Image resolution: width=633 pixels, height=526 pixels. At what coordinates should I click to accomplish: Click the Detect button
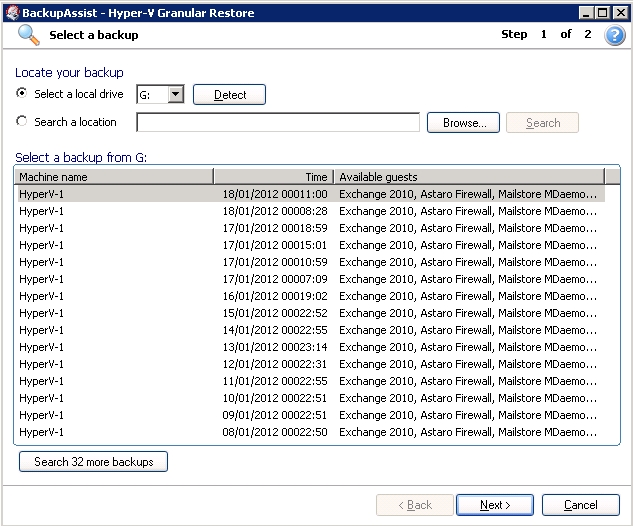pyautogui.click(x=229, y=94)
